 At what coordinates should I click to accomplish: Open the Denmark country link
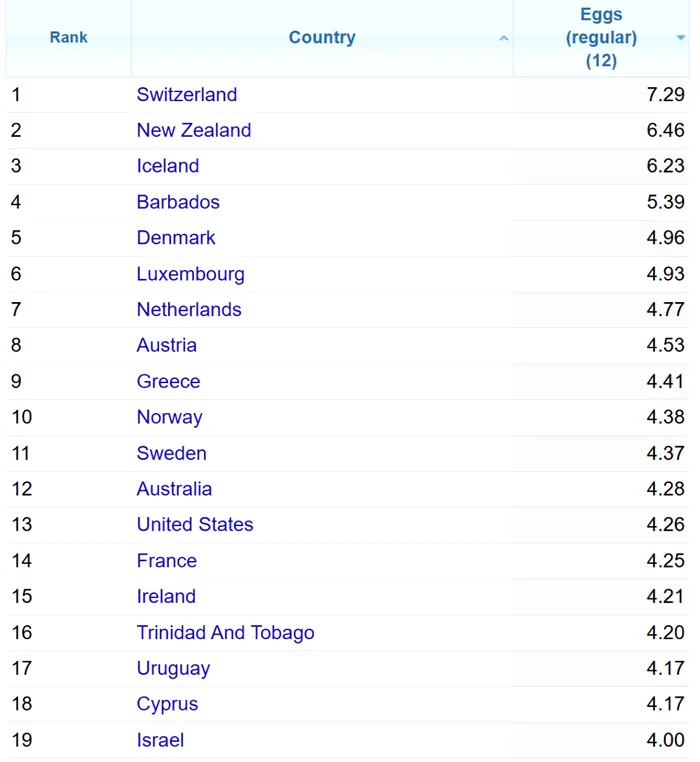tap(176, 238)
